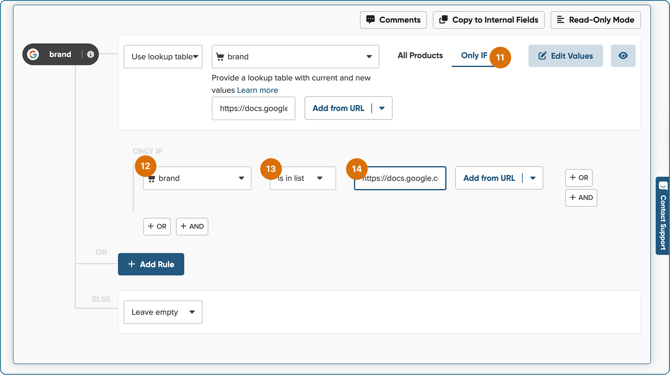670x375 pixels.
Task: Switch on Read-Only Mode
Action: (595, 20)
